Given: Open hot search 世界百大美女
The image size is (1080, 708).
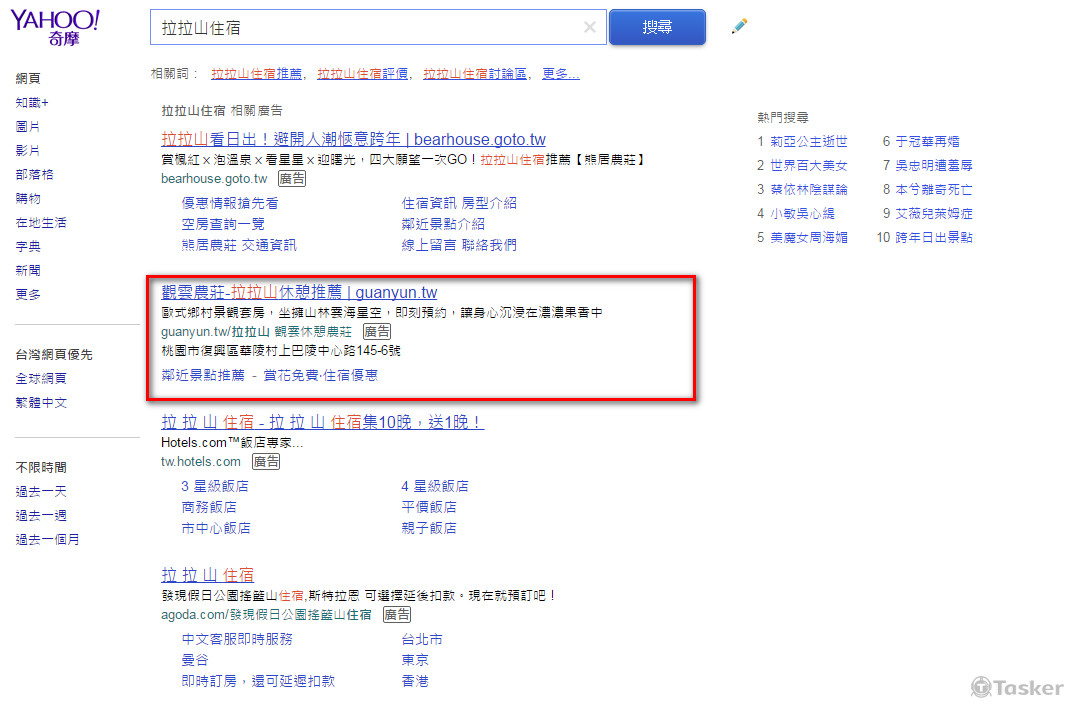Looking at the screenshot, I should point(810,165).
